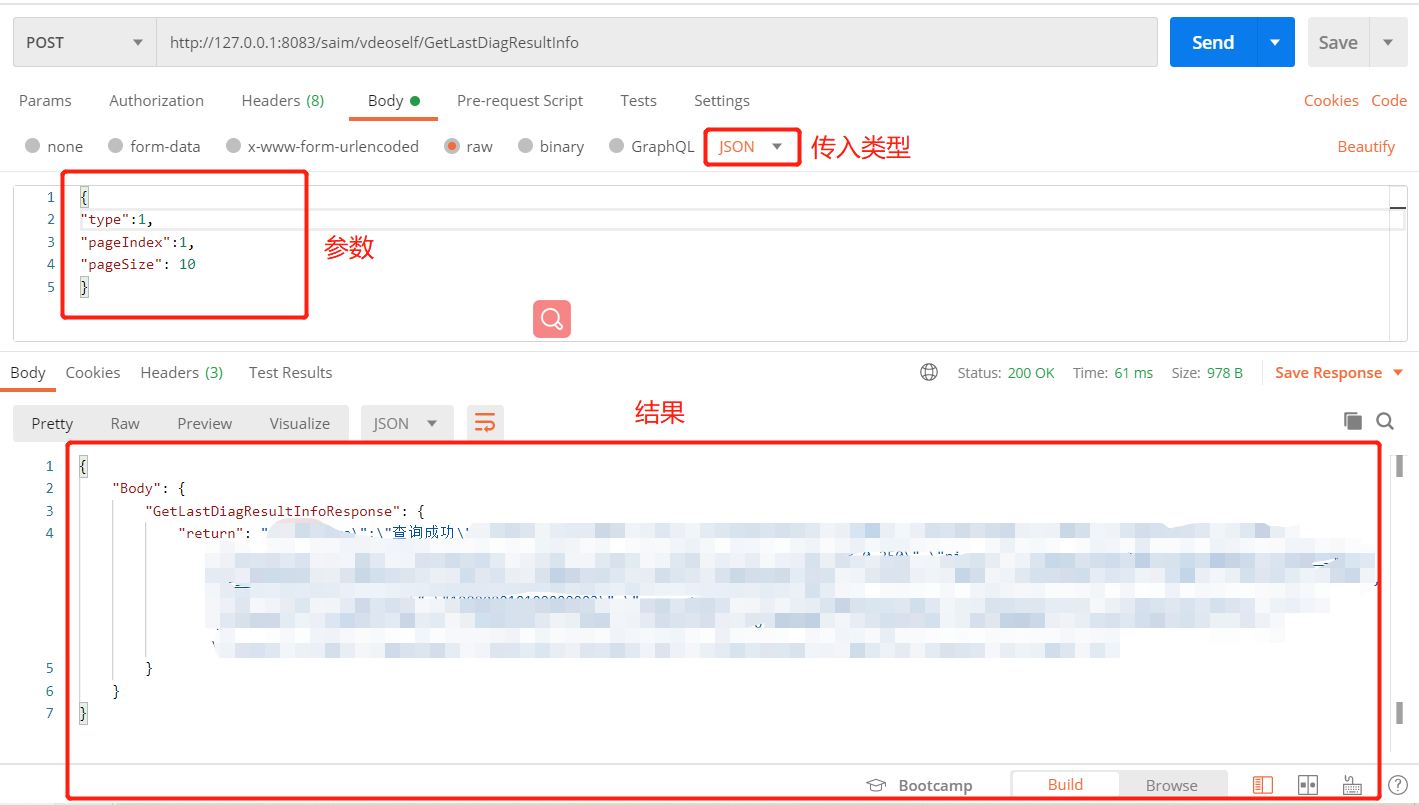This screenshot has height=805, width=1419.
Task: Switch to the Authorization tab
Action: (x=156, y=101)
